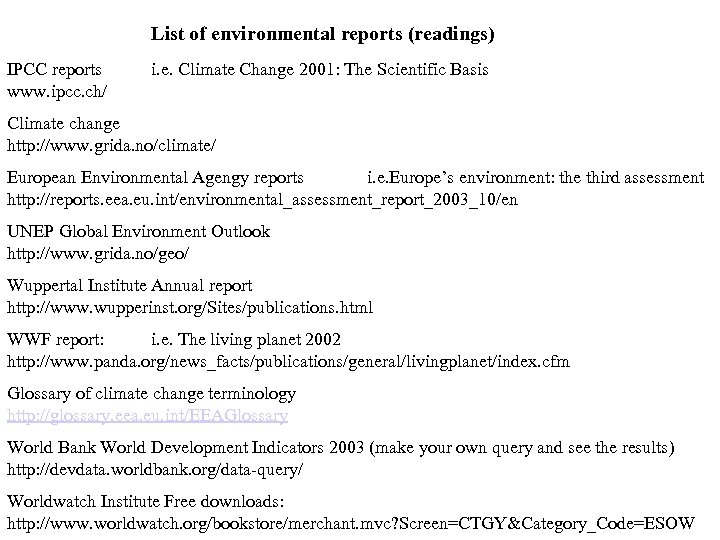Click the worldwatch.org bookstore URL
The image size is (720, 540).
pos(351,524)
